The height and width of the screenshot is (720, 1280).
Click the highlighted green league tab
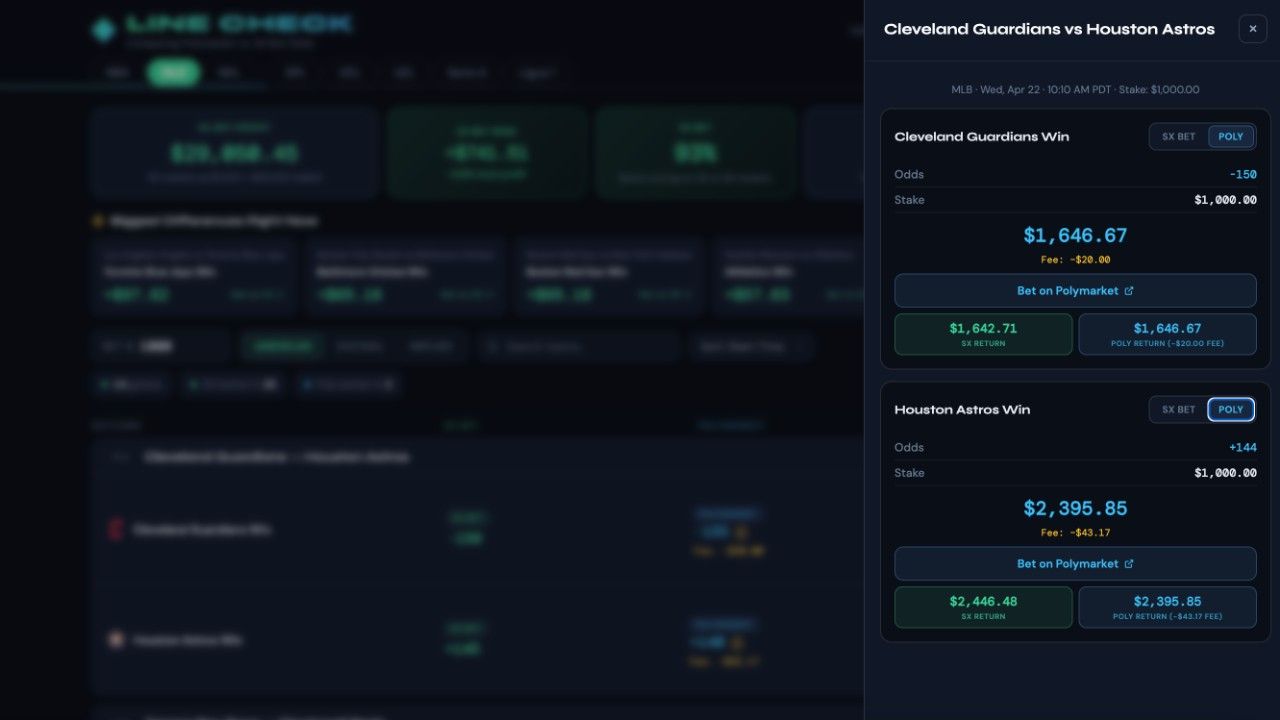click(173, 73)
